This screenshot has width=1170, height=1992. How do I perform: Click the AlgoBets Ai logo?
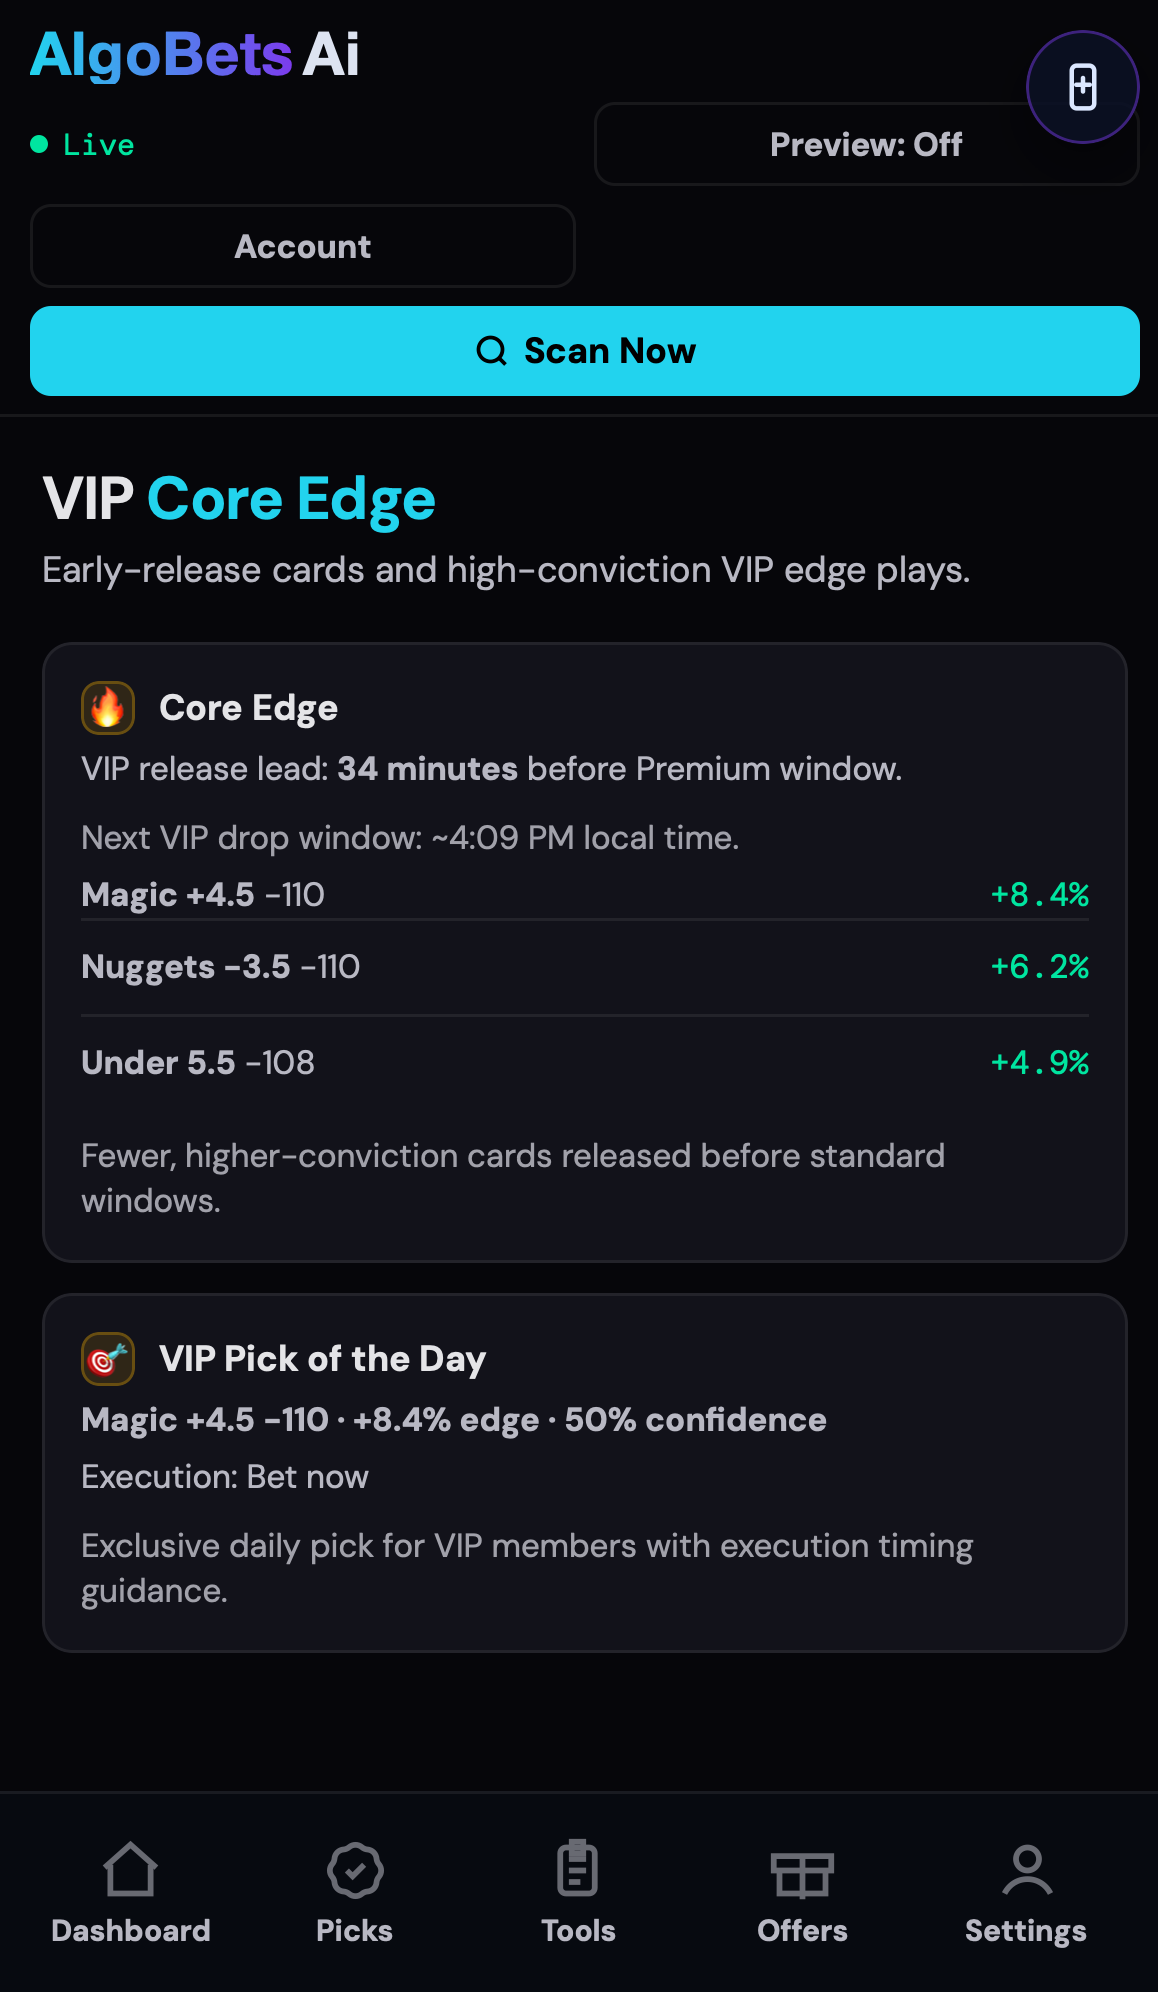pyautogui.click(x=194, y=55)
